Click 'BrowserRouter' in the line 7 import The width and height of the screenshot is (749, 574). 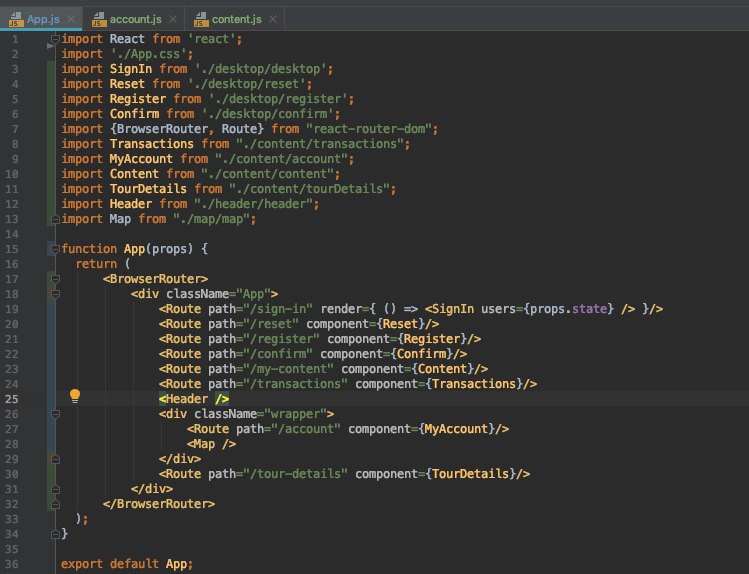[x=162, y=129]
